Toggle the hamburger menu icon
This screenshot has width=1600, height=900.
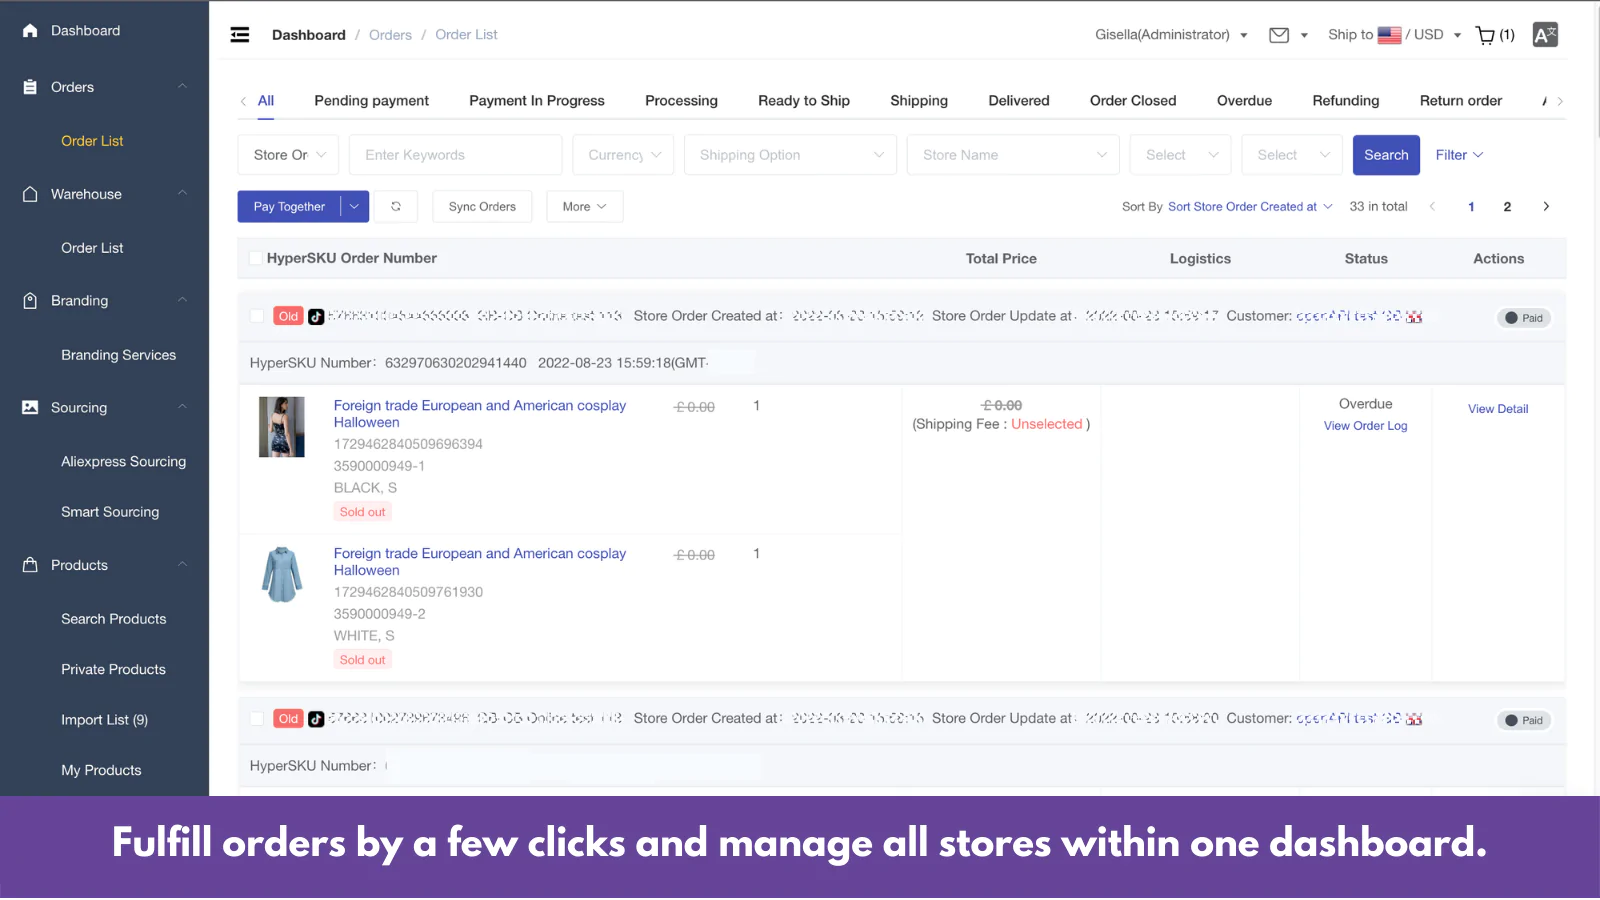tap(240, 35)
